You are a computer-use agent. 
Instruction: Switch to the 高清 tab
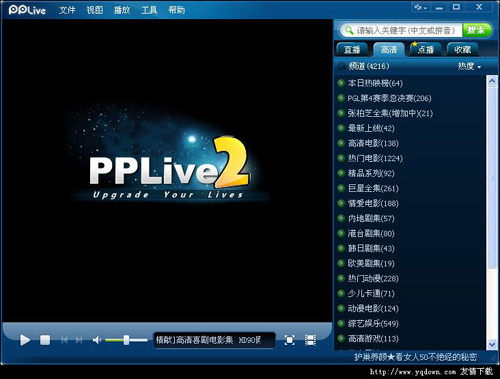pyautogui.click(x=389, y=50)
